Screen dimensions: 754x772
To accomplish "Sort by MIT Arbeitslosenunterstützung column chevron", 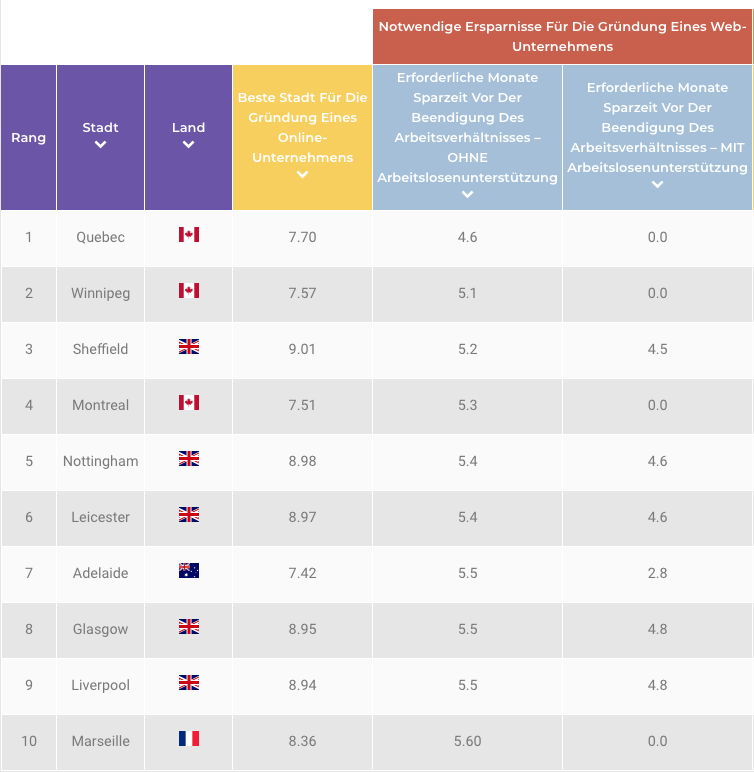I will point(657,185).
